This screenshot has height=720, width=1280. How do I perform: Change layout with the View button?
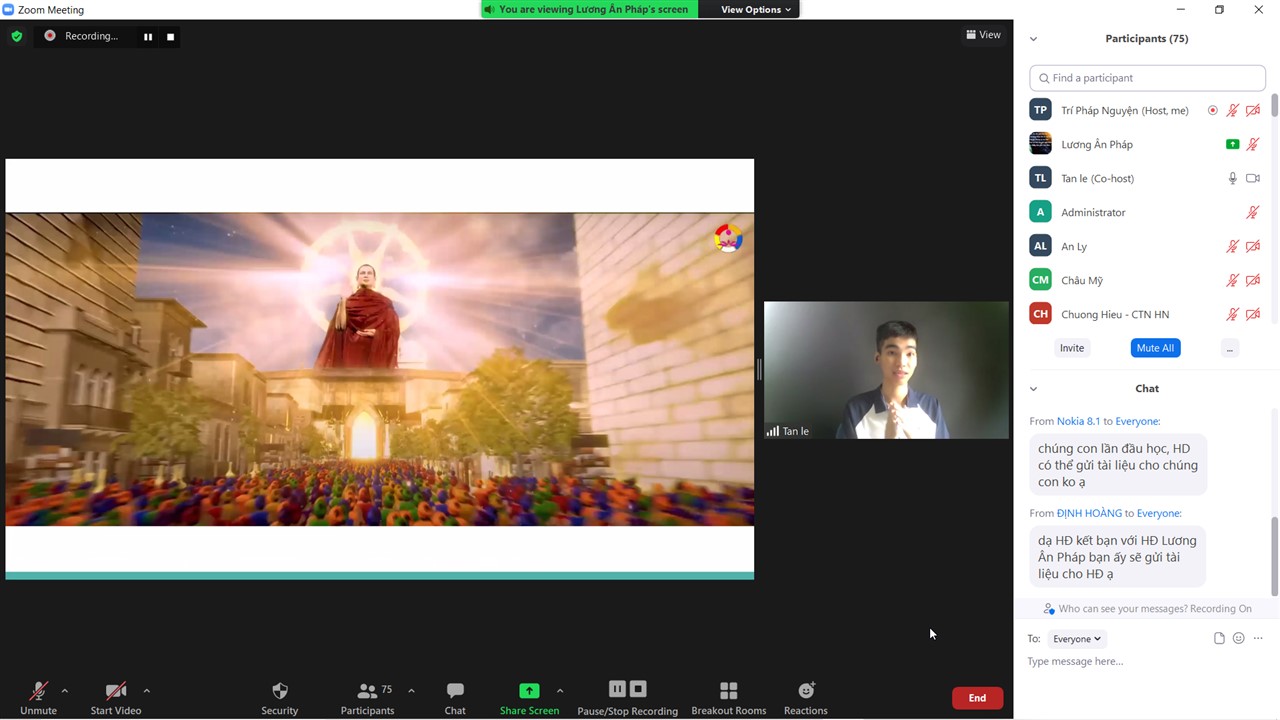983,35
